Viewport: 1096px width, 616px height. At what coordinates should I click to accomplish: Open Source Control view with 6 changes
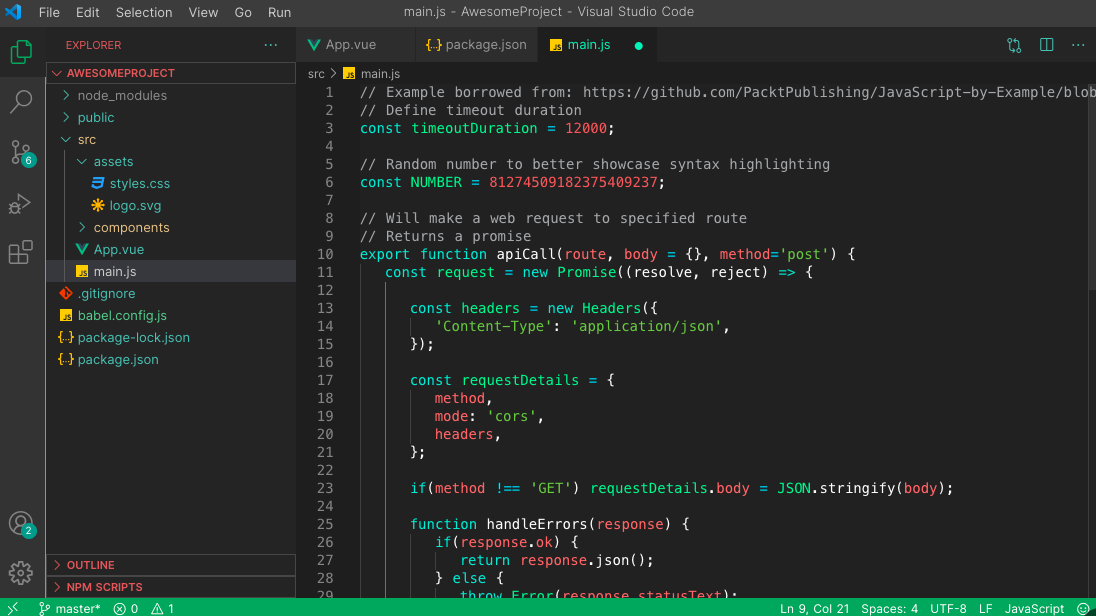[21, 152]
